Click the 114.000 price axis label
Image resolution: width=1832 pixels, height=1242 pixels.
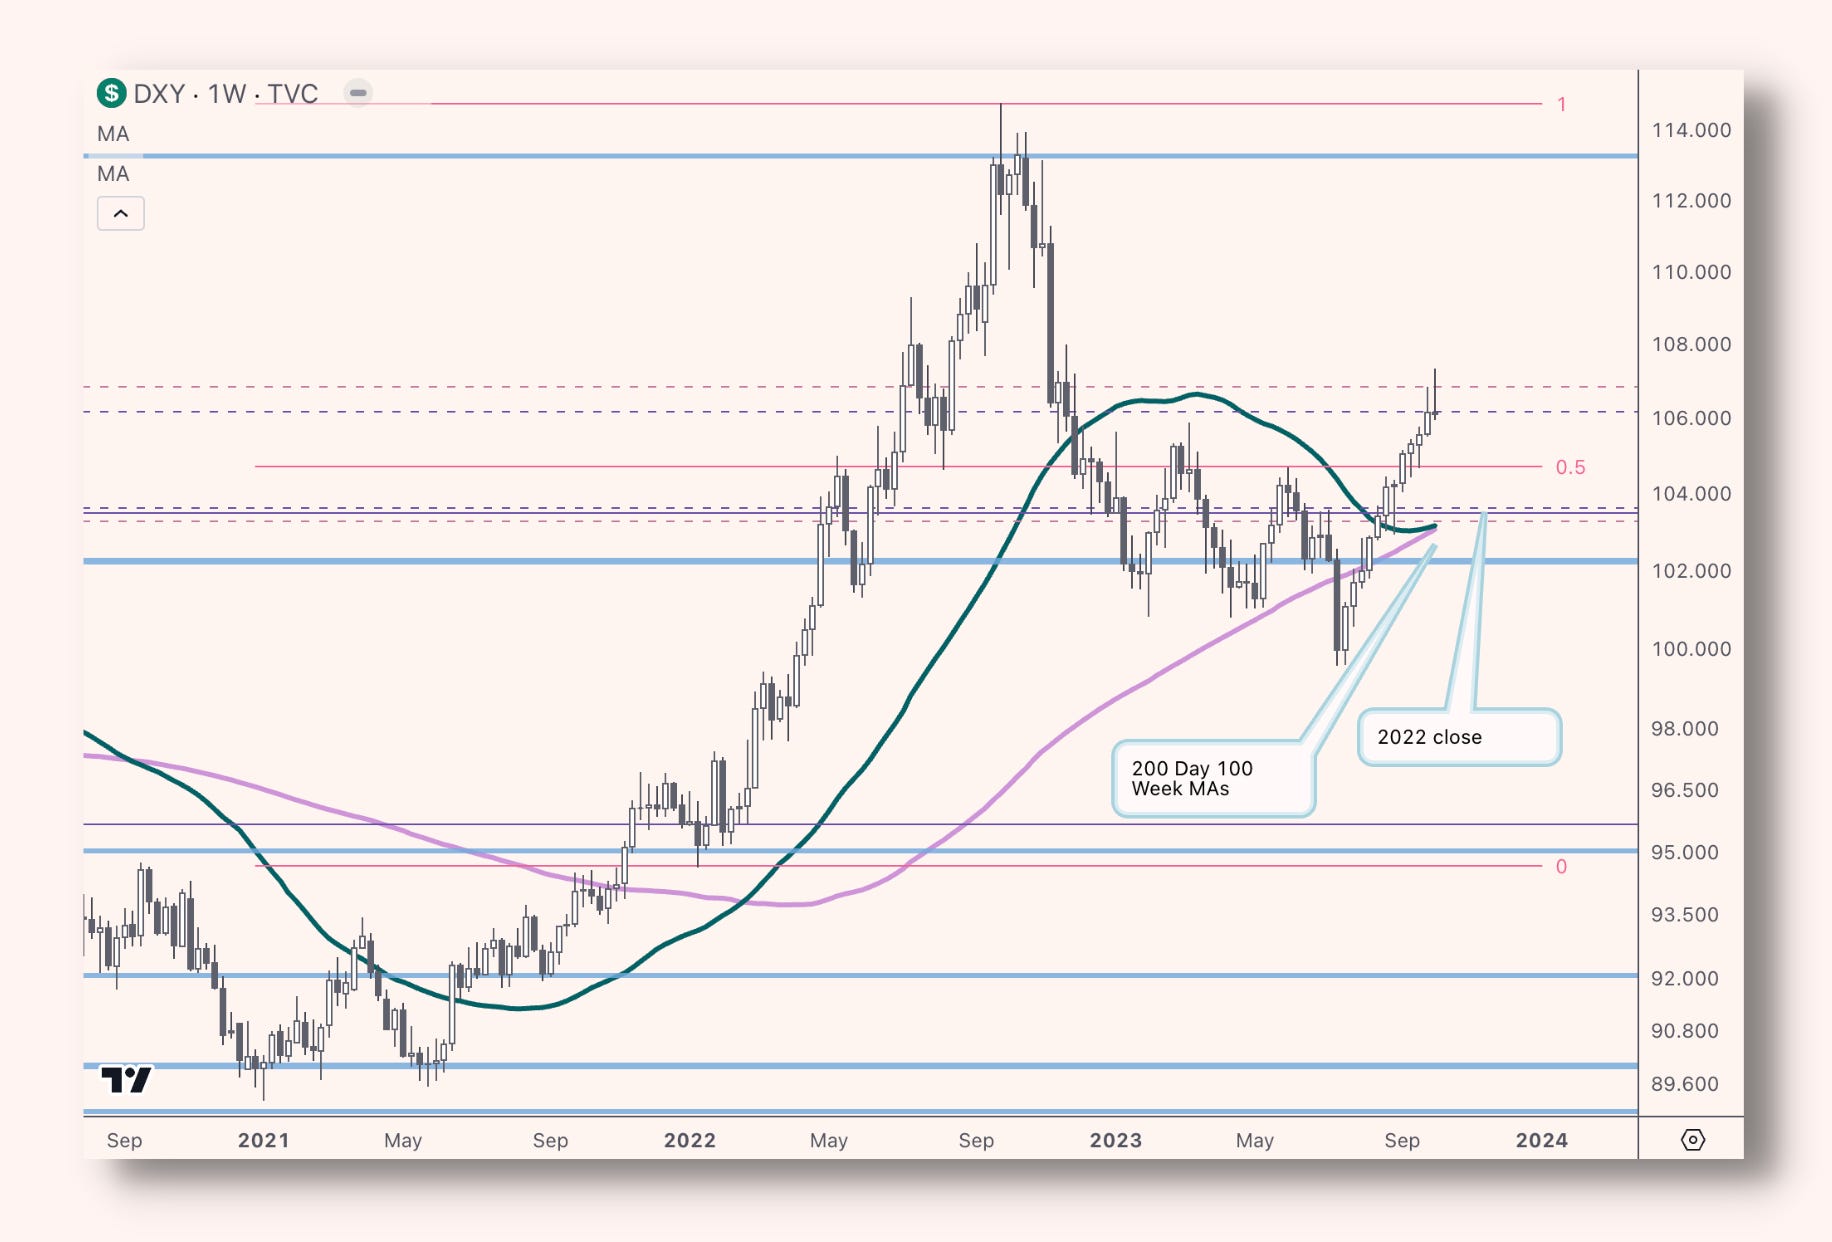point(1691,130)
